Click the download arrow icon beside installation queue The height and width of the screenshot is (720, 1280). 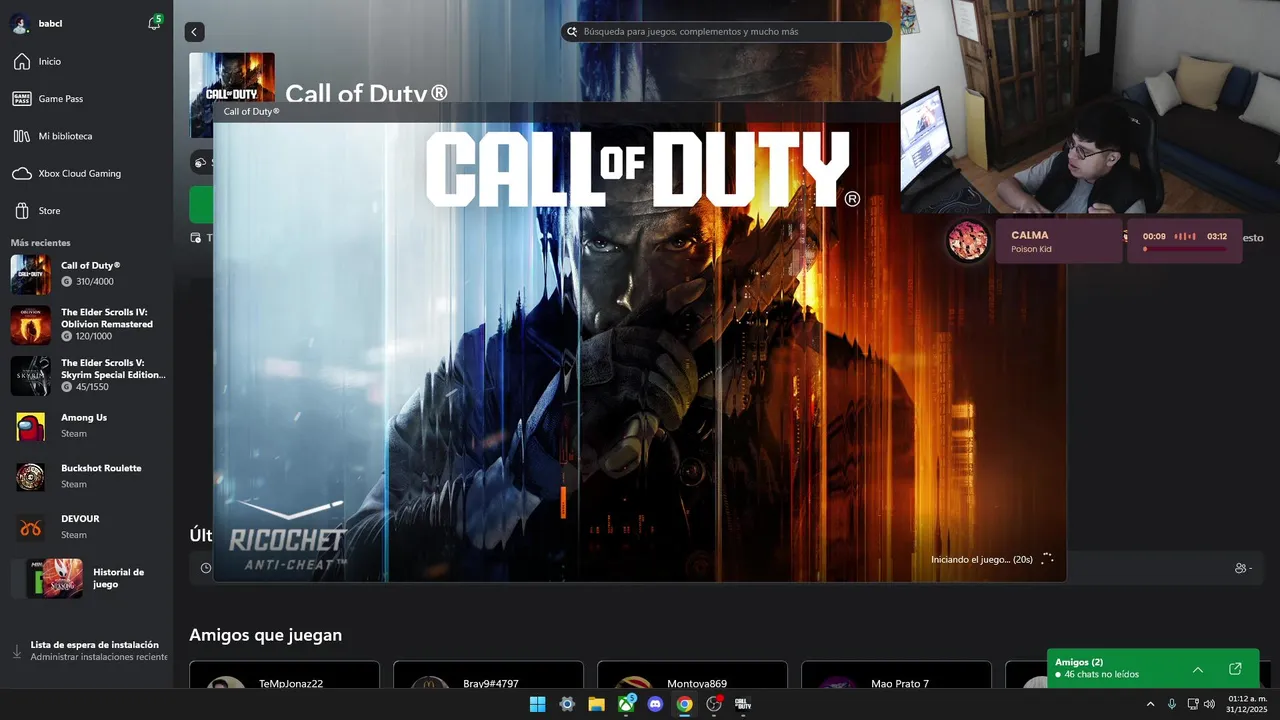17,651
